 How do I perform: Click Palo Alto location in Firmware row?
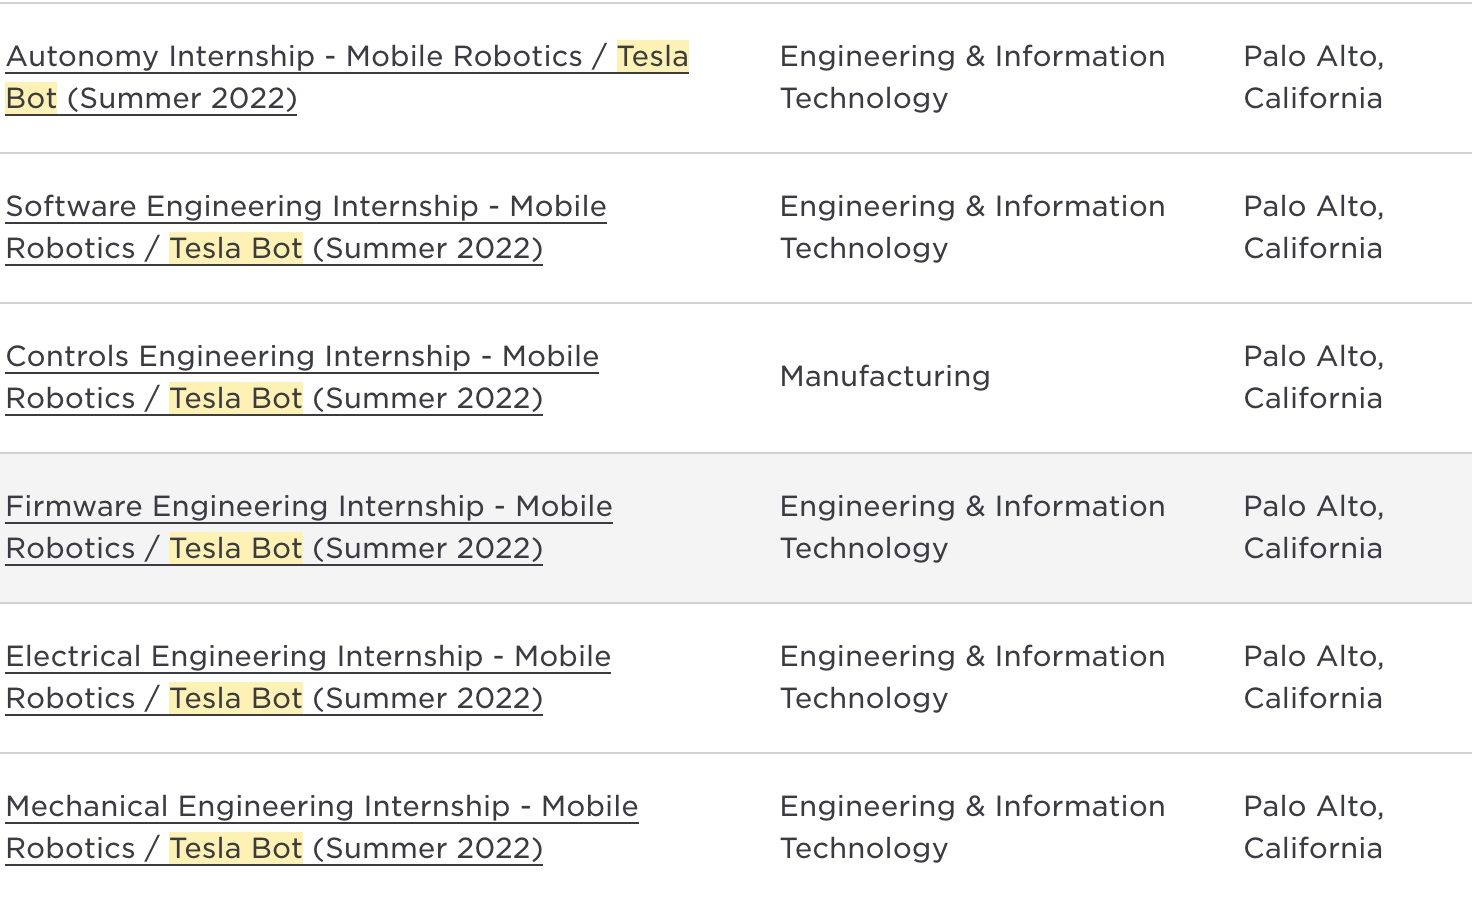pyautogui.click(x=1313, y=527)
